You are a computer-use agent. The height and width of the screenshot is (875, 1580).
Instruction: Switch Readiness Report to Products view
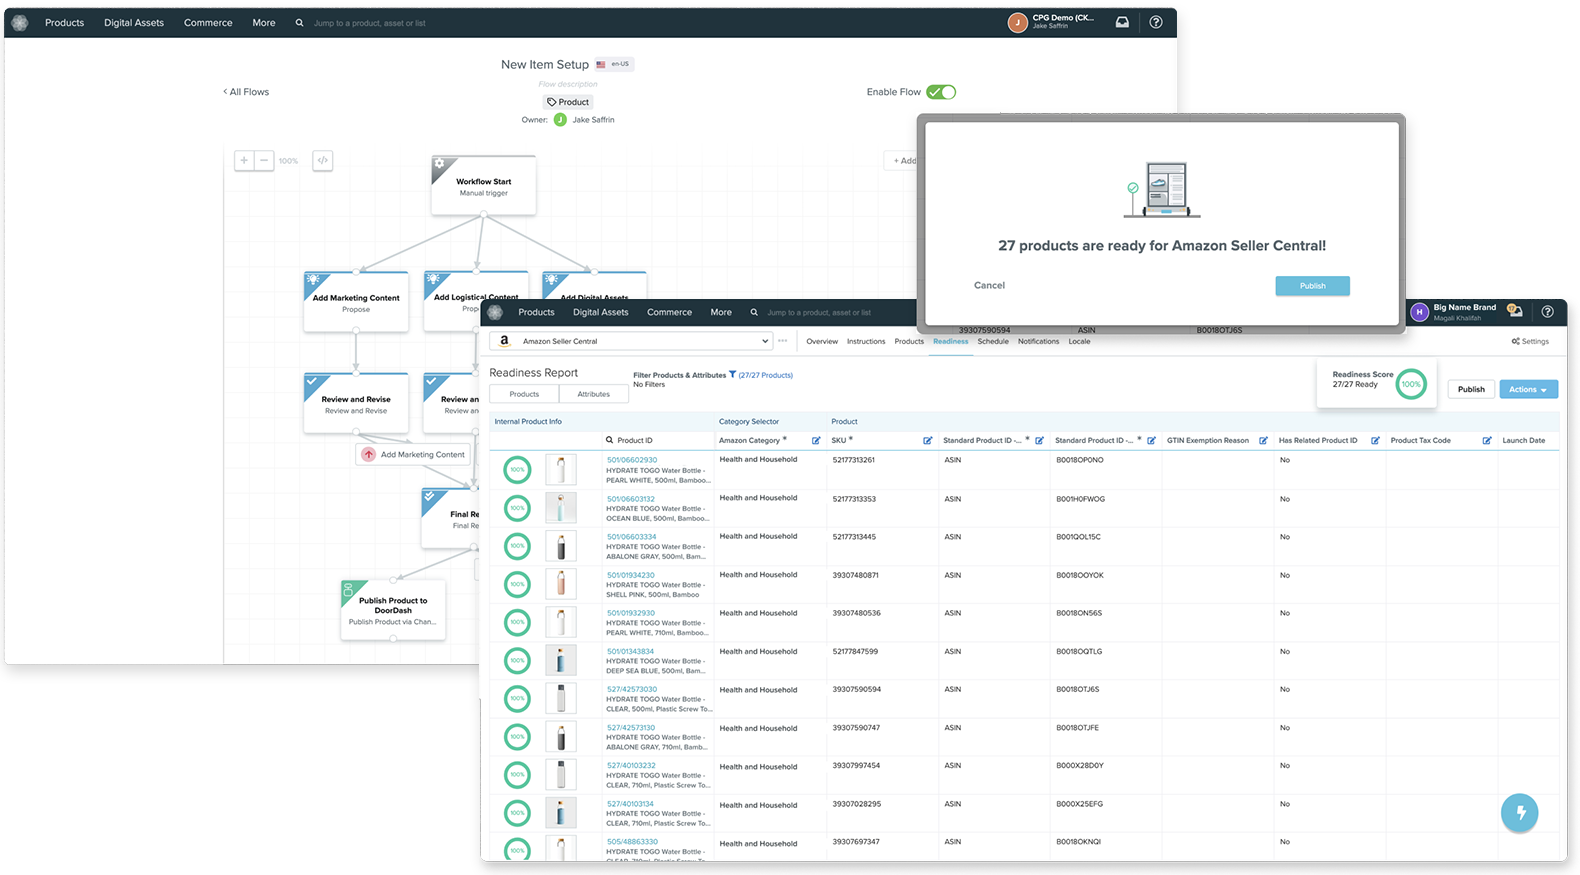point(524,394)
